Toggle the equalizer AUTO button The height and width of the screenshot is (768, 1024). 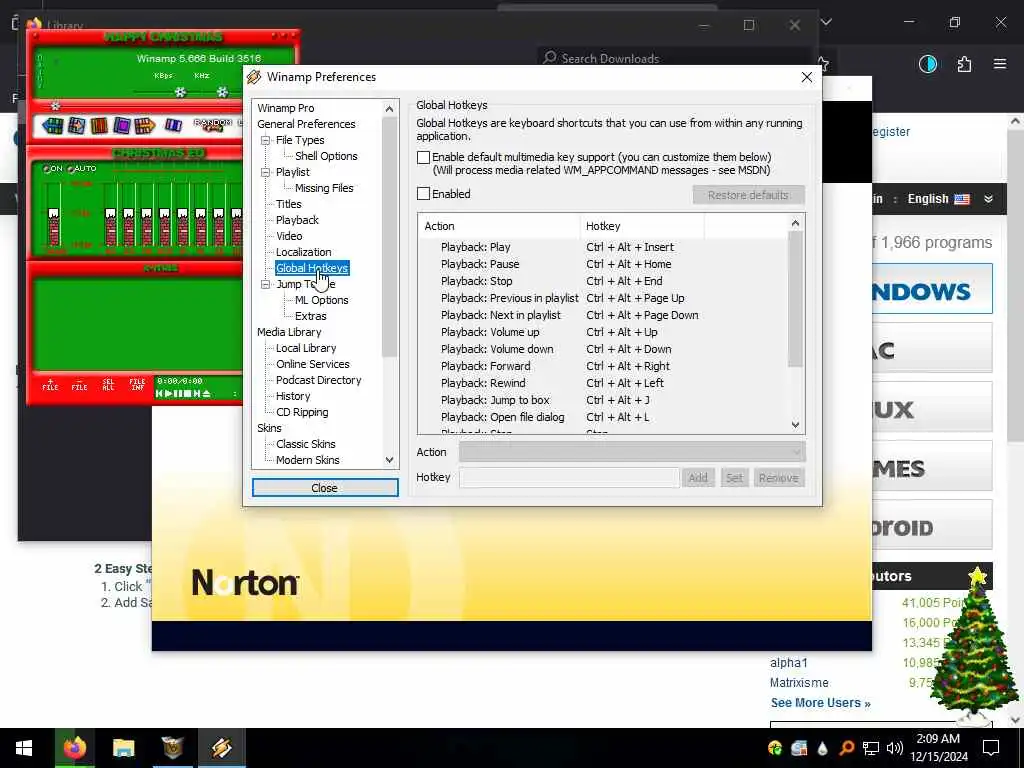[x=82, y=168]
